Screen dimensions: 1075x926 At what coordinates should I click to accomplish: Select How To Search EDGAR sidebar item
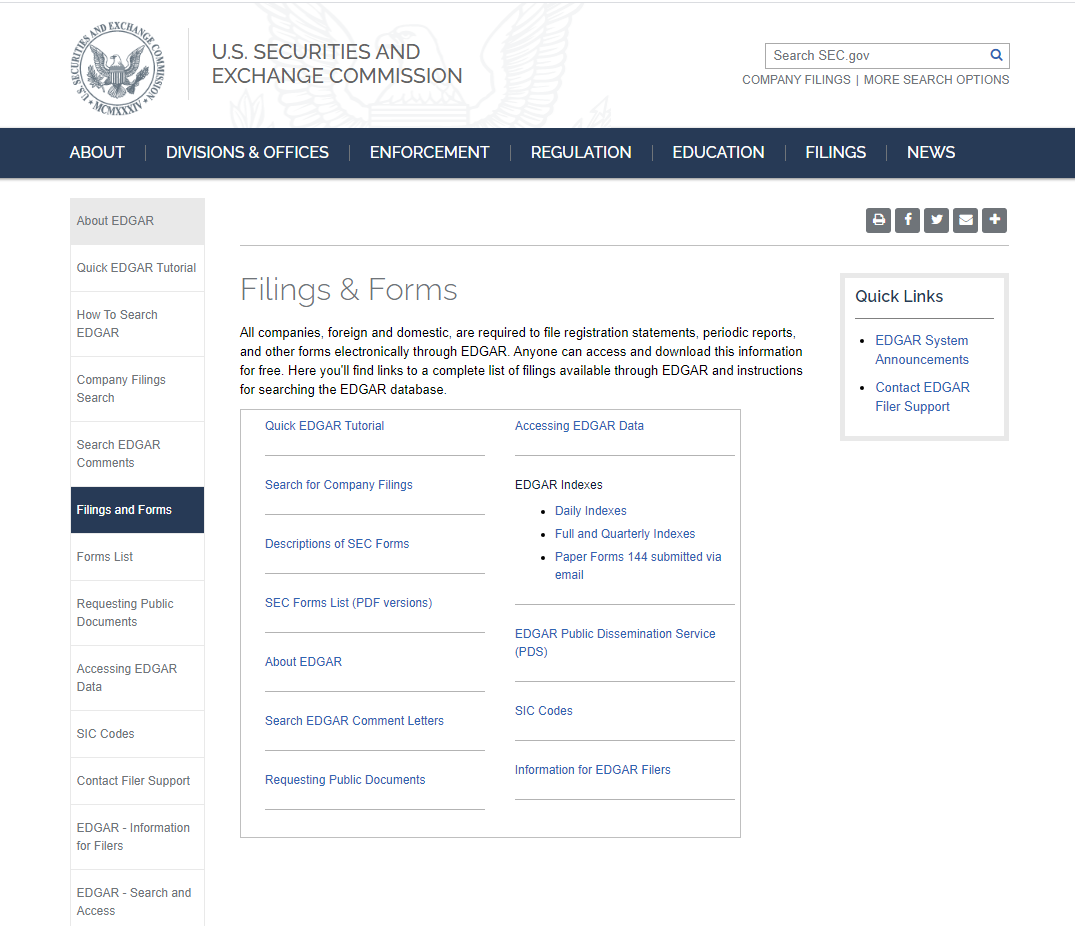click(x=137, y=324)
